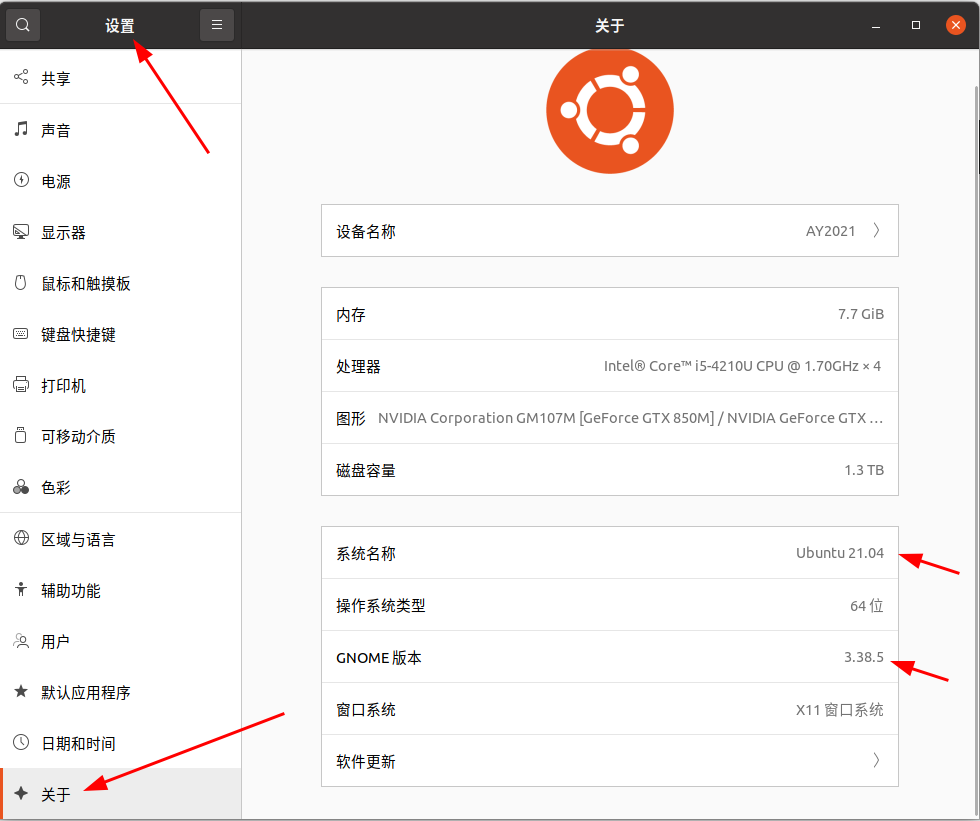The height and width of the screenshot is (821, 980).
Task: Click the globe icon next to 区域与语言
Action: click(x=21, y=538)
